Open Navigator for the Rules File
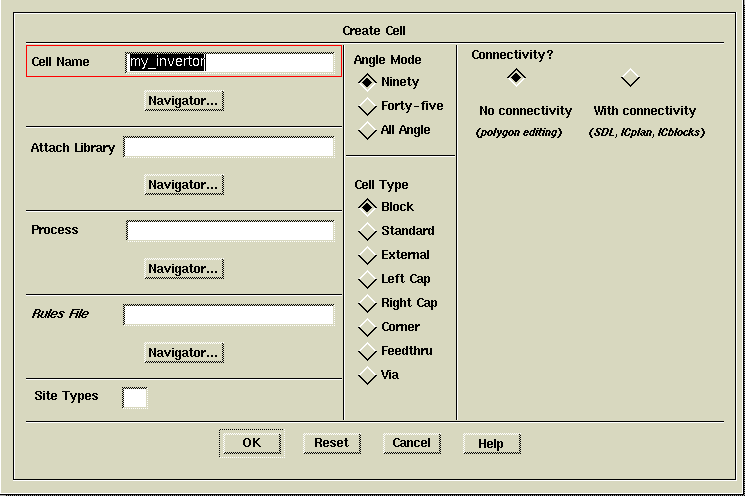The width and height of the screenshot is (745, 496). coord(182,353)
